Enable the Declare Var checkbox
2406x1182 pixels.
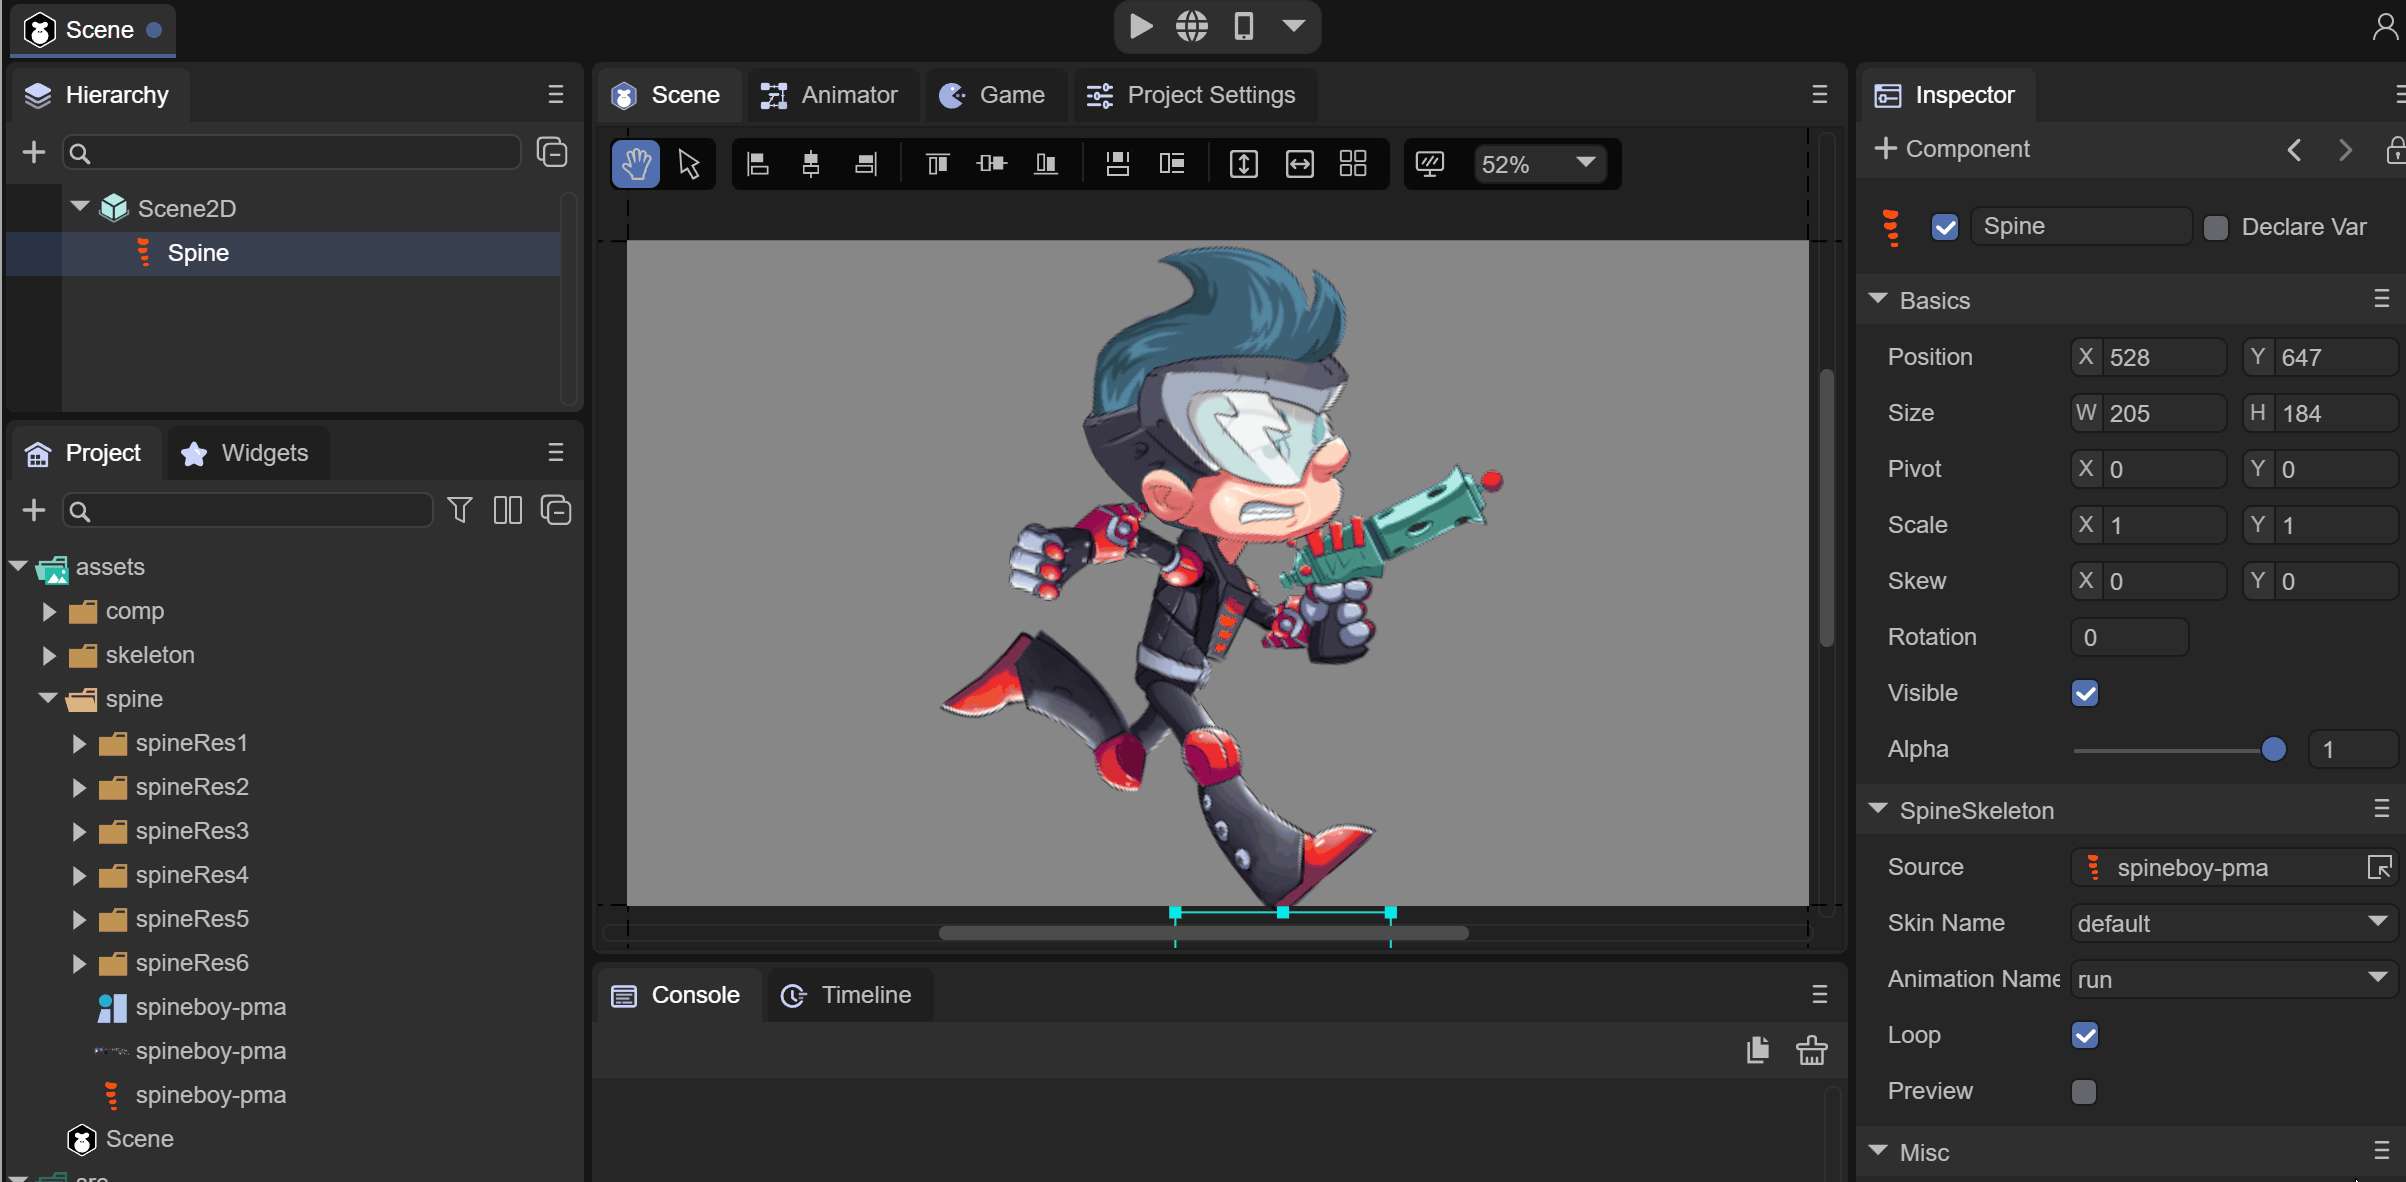2216,227
